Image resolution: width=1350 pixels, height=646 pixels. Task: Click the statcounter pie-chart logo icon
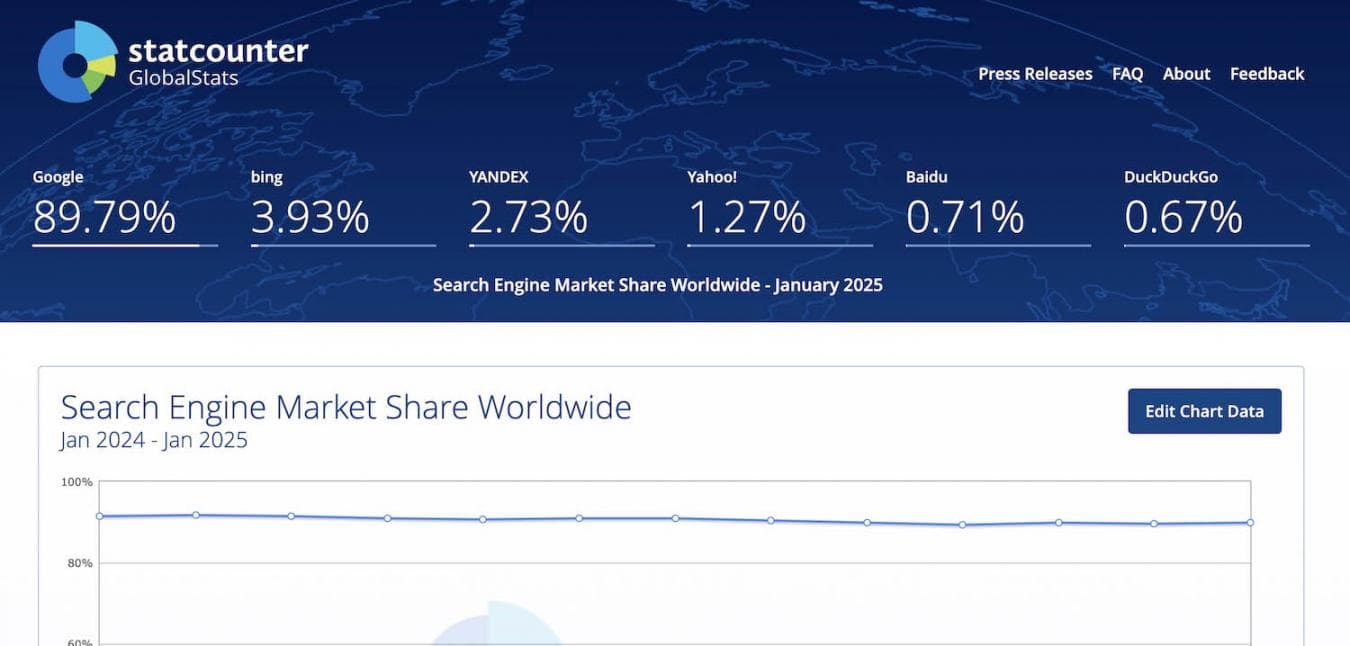(78, 63)
